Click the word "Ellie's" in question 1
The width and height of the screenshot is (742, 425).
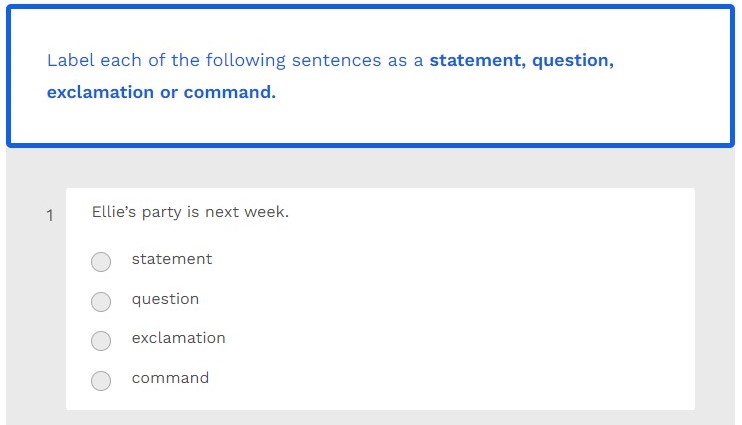click(x=113, y=212)
